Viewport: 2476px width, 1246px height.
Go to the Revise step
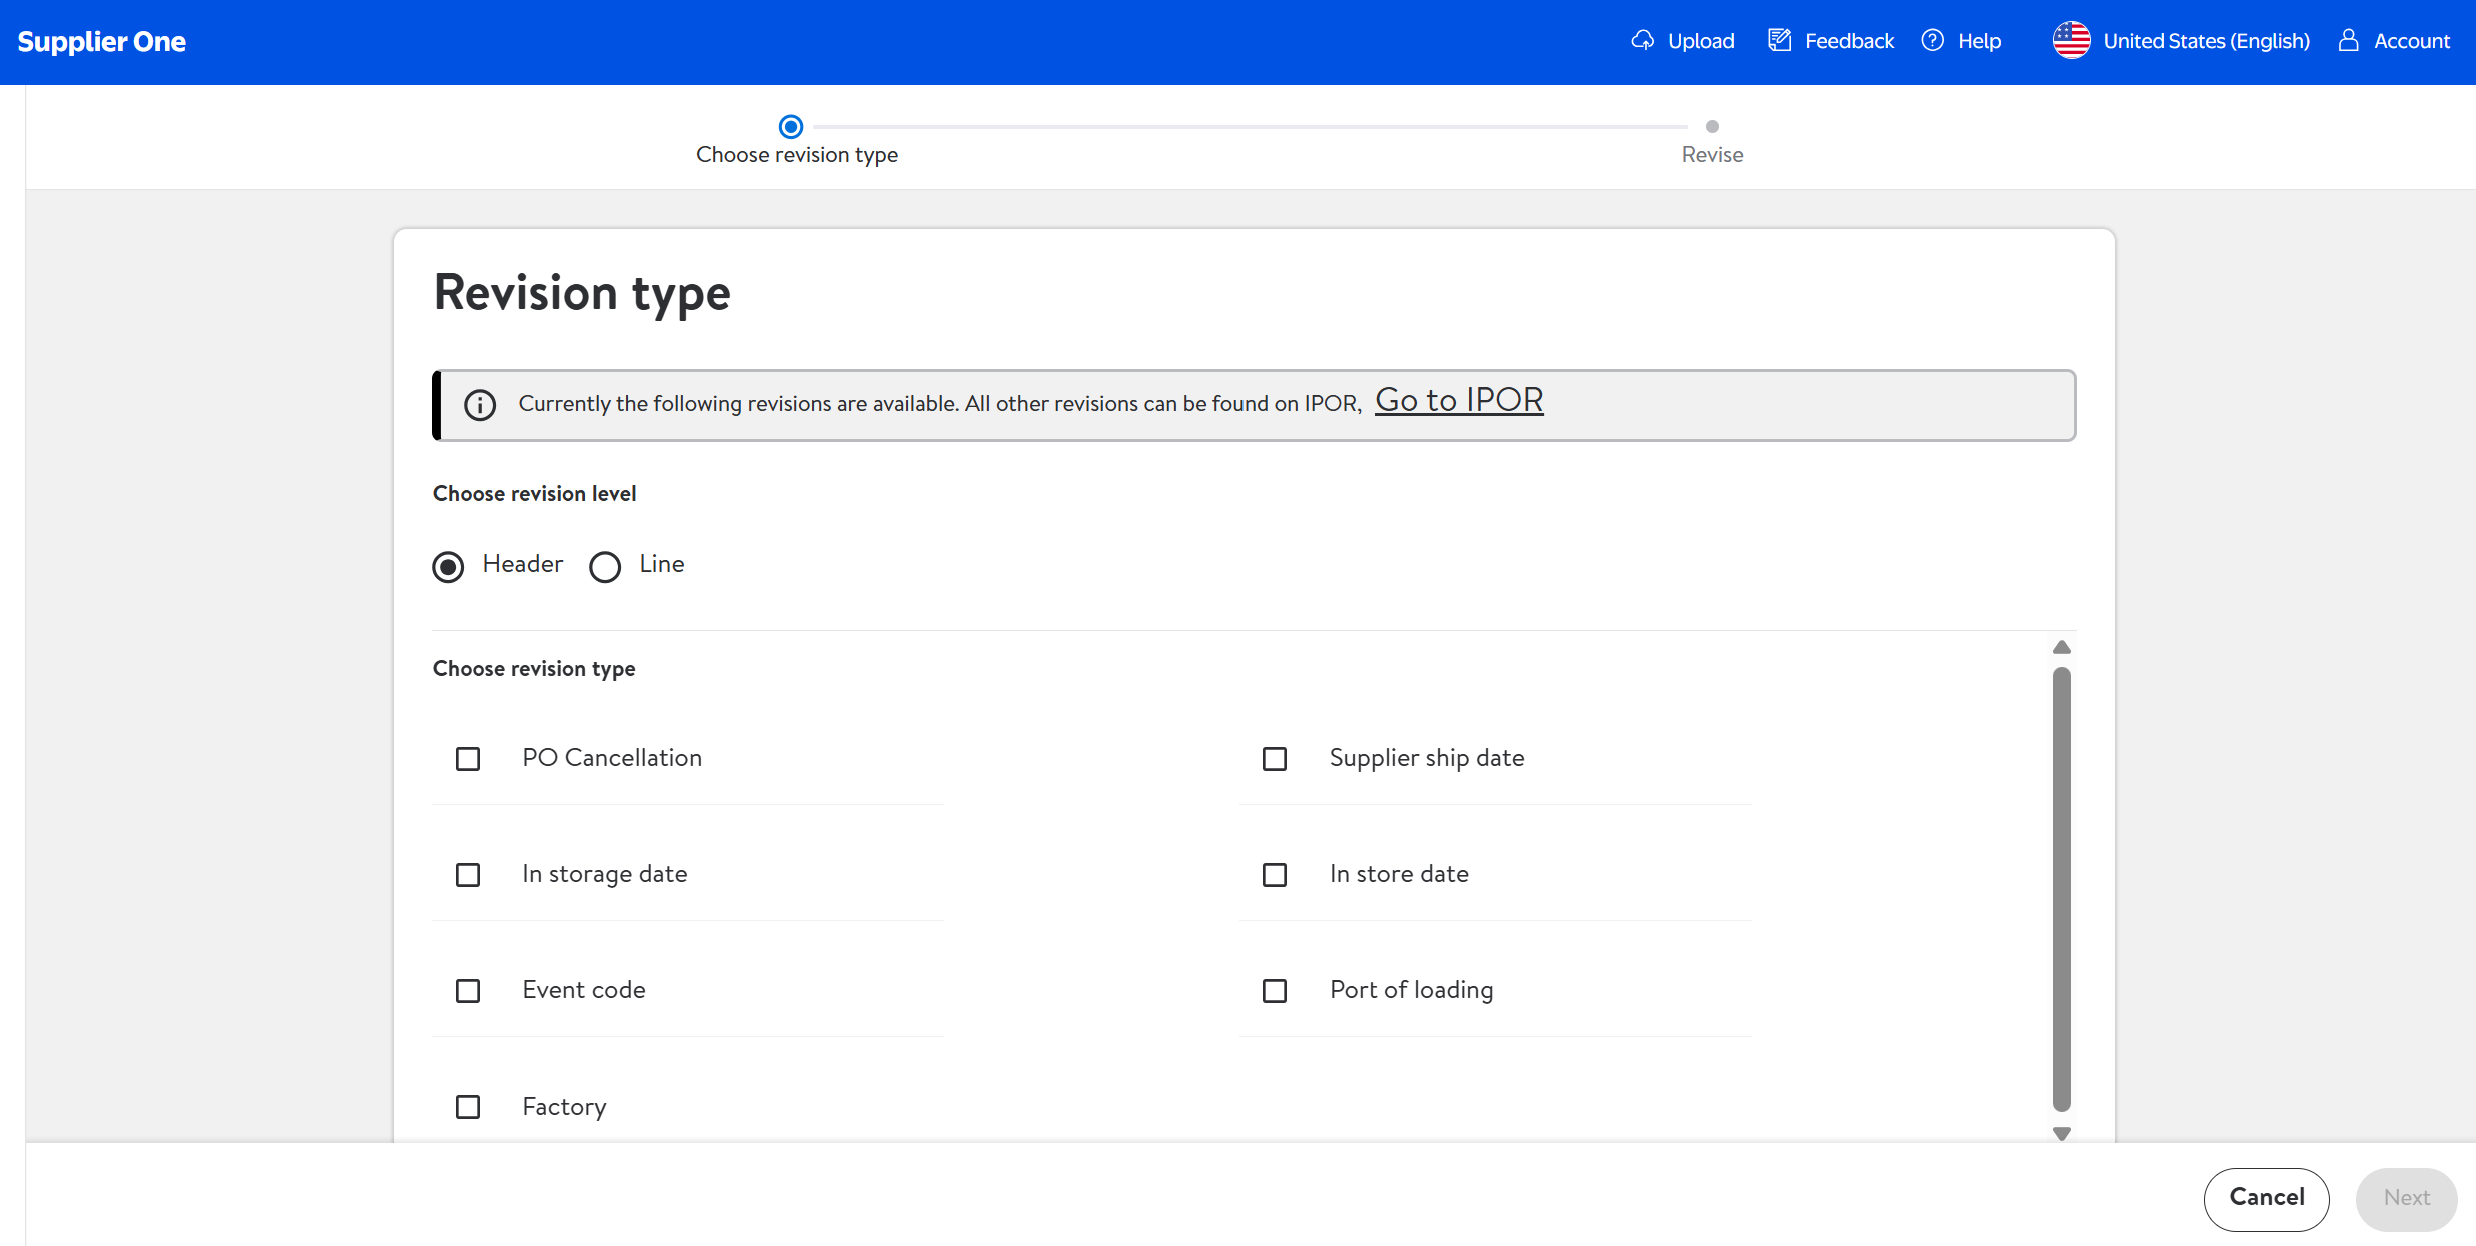[1712, 127]
